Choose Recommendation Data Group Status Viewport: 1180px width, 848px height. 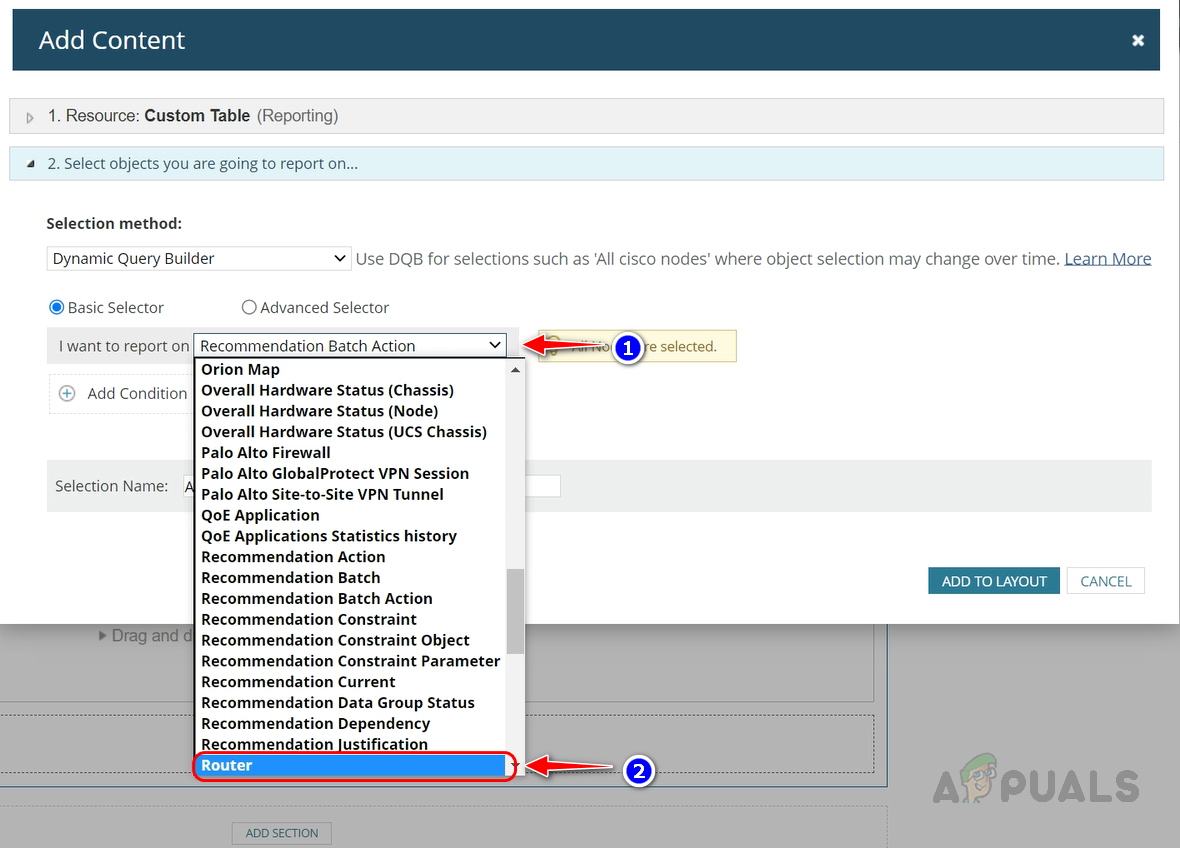click(351, 703)
